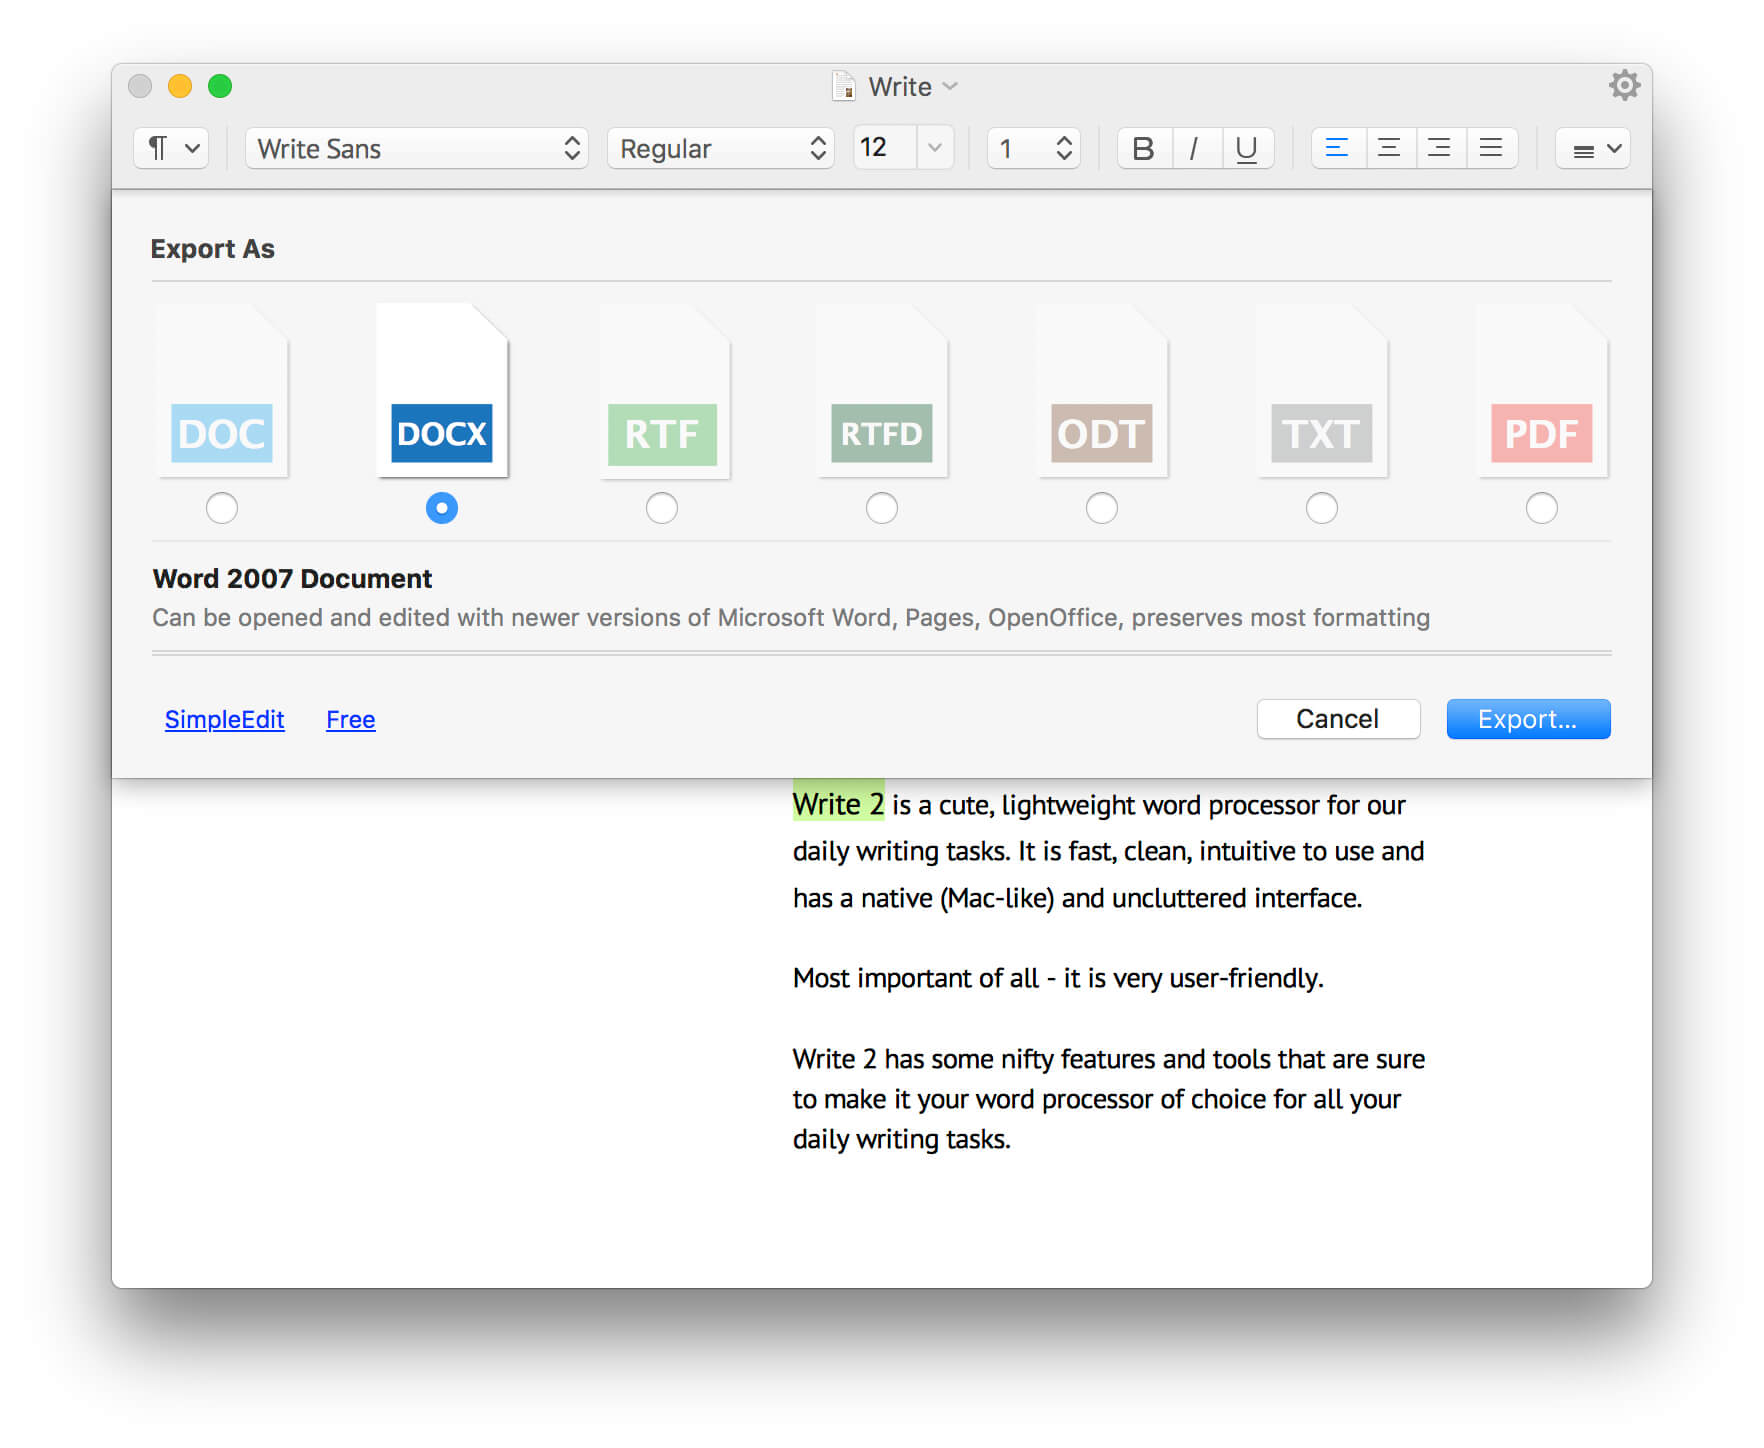Click 'Write 2 has some nifty features' line
1764x1448 pixels.
tap(1108, 1058)
